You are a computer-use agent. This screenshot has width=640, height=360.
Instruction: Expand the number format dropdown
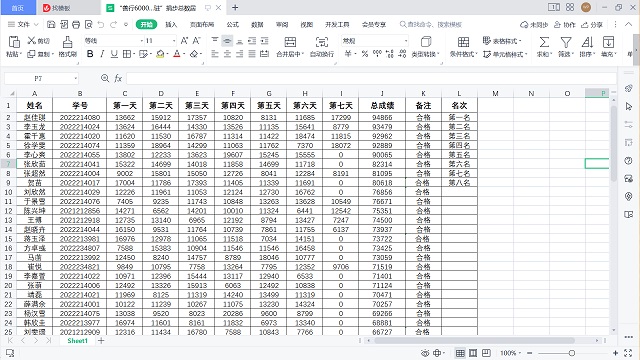[406, 41]
